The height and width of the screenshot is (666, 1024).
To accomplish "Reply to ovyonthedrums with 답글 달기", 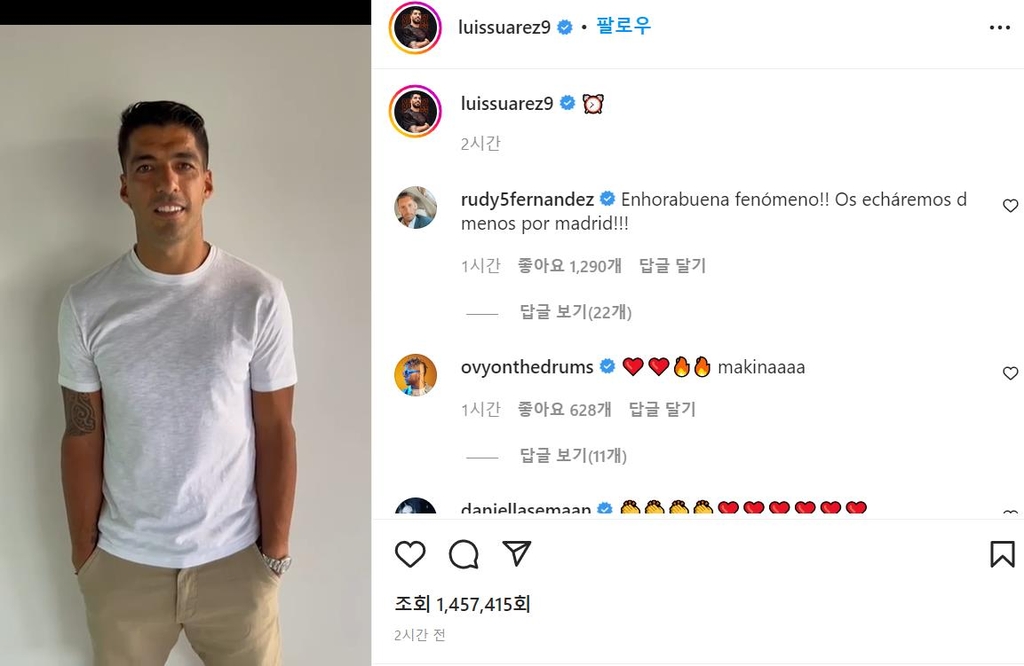I will coord(662,409).
